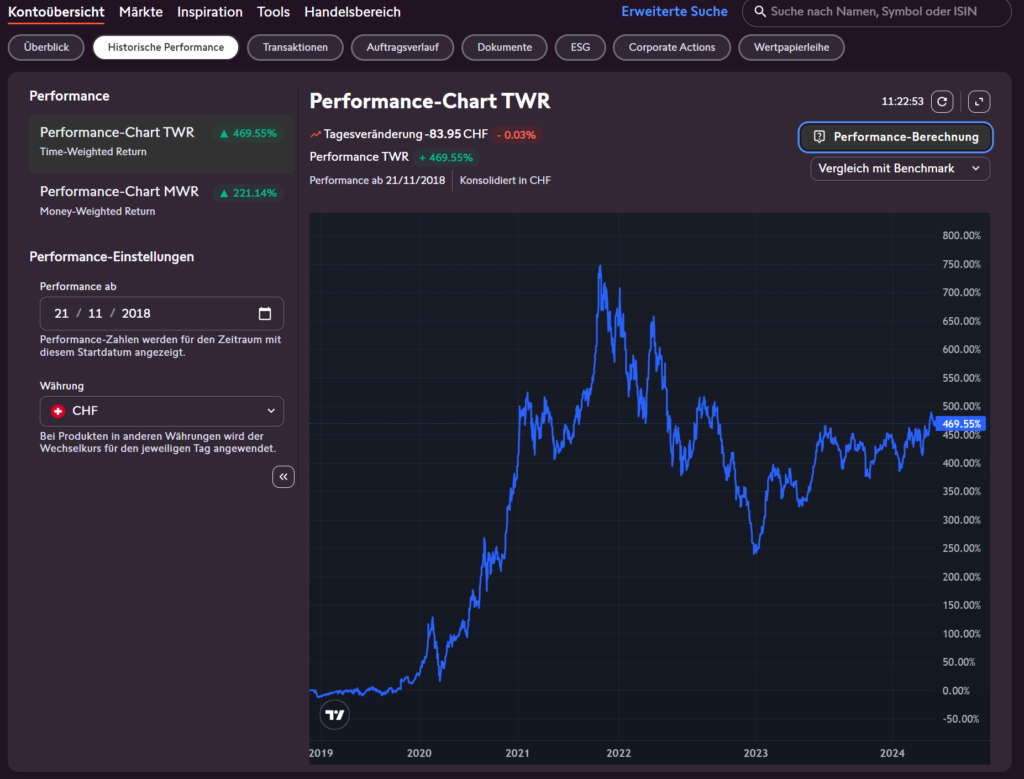The image size is (1024, 779).
Task: Click the 469.55% price marker label
Action: pos(960,424)
